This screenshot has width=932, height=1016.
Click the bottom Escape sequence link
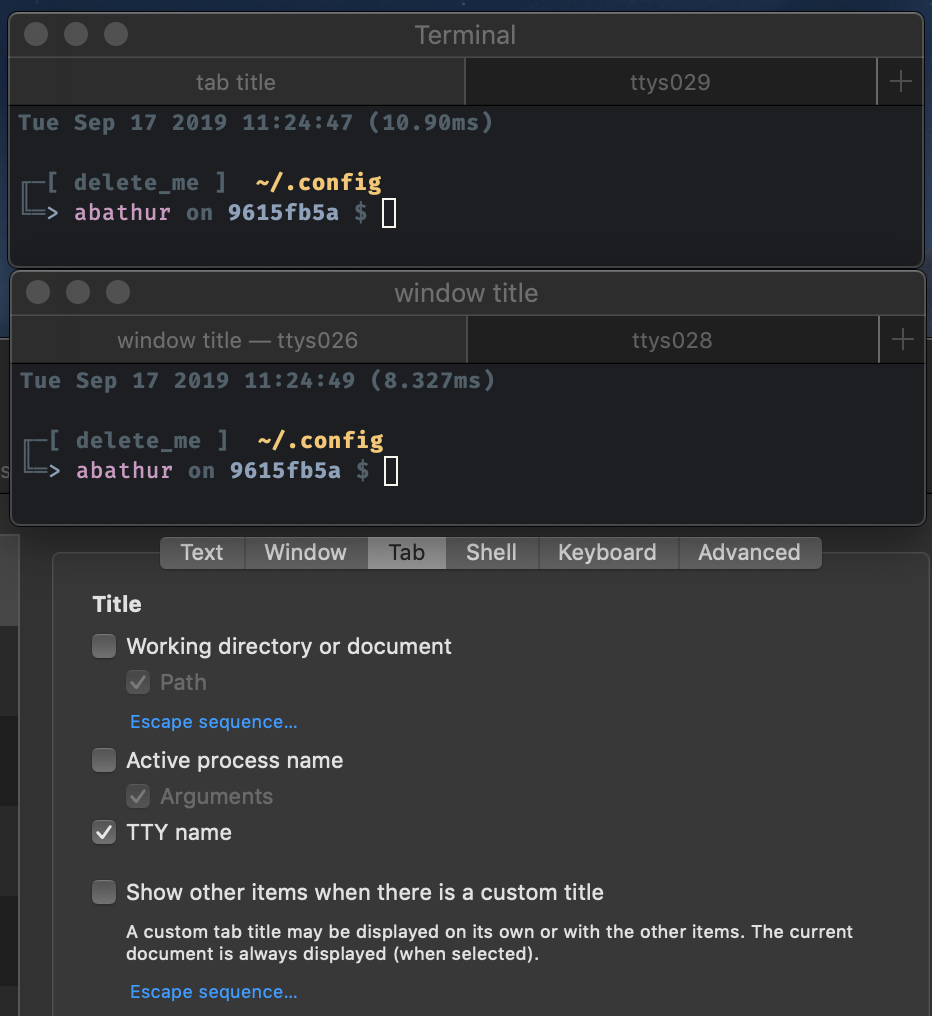[213, 991]
